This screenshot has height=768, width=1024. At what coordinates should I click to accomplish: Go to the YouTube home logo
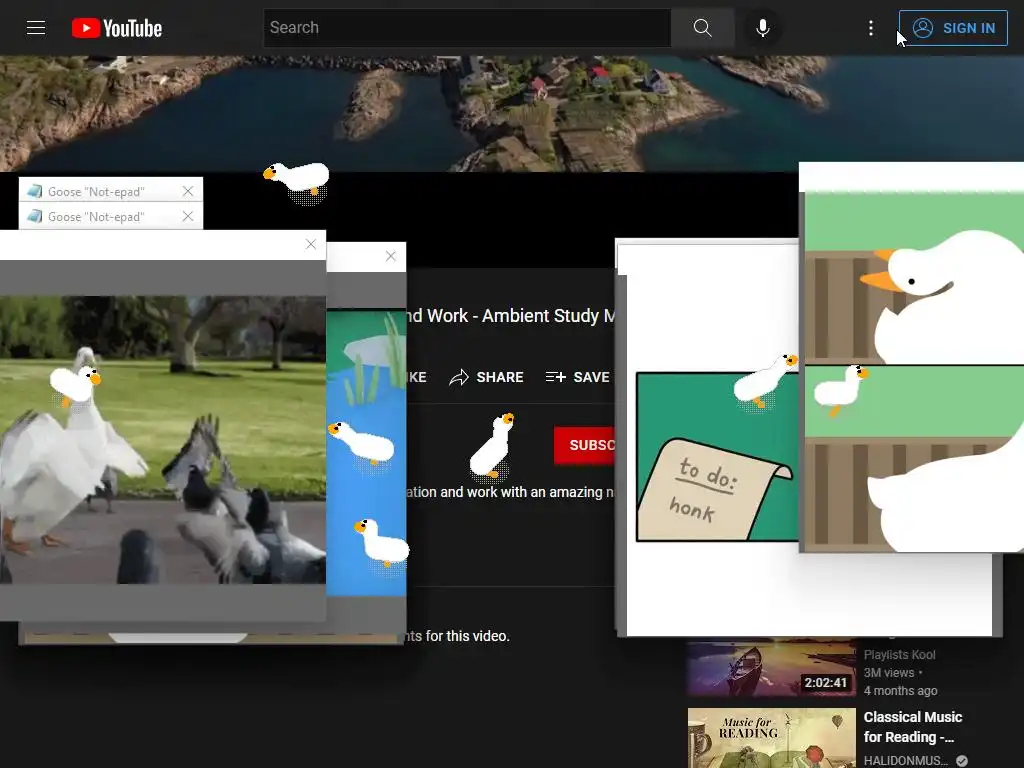click(117, 28)
